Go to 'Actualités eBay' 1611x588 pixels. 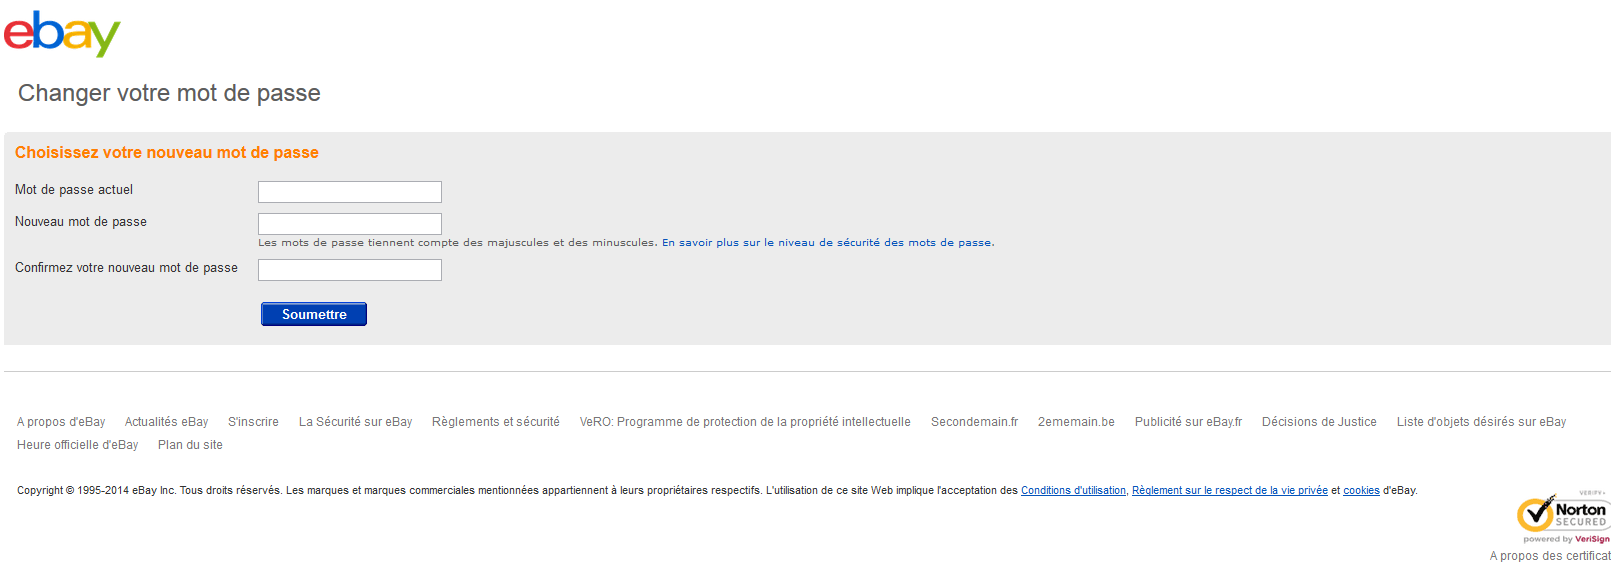(166, 422)
